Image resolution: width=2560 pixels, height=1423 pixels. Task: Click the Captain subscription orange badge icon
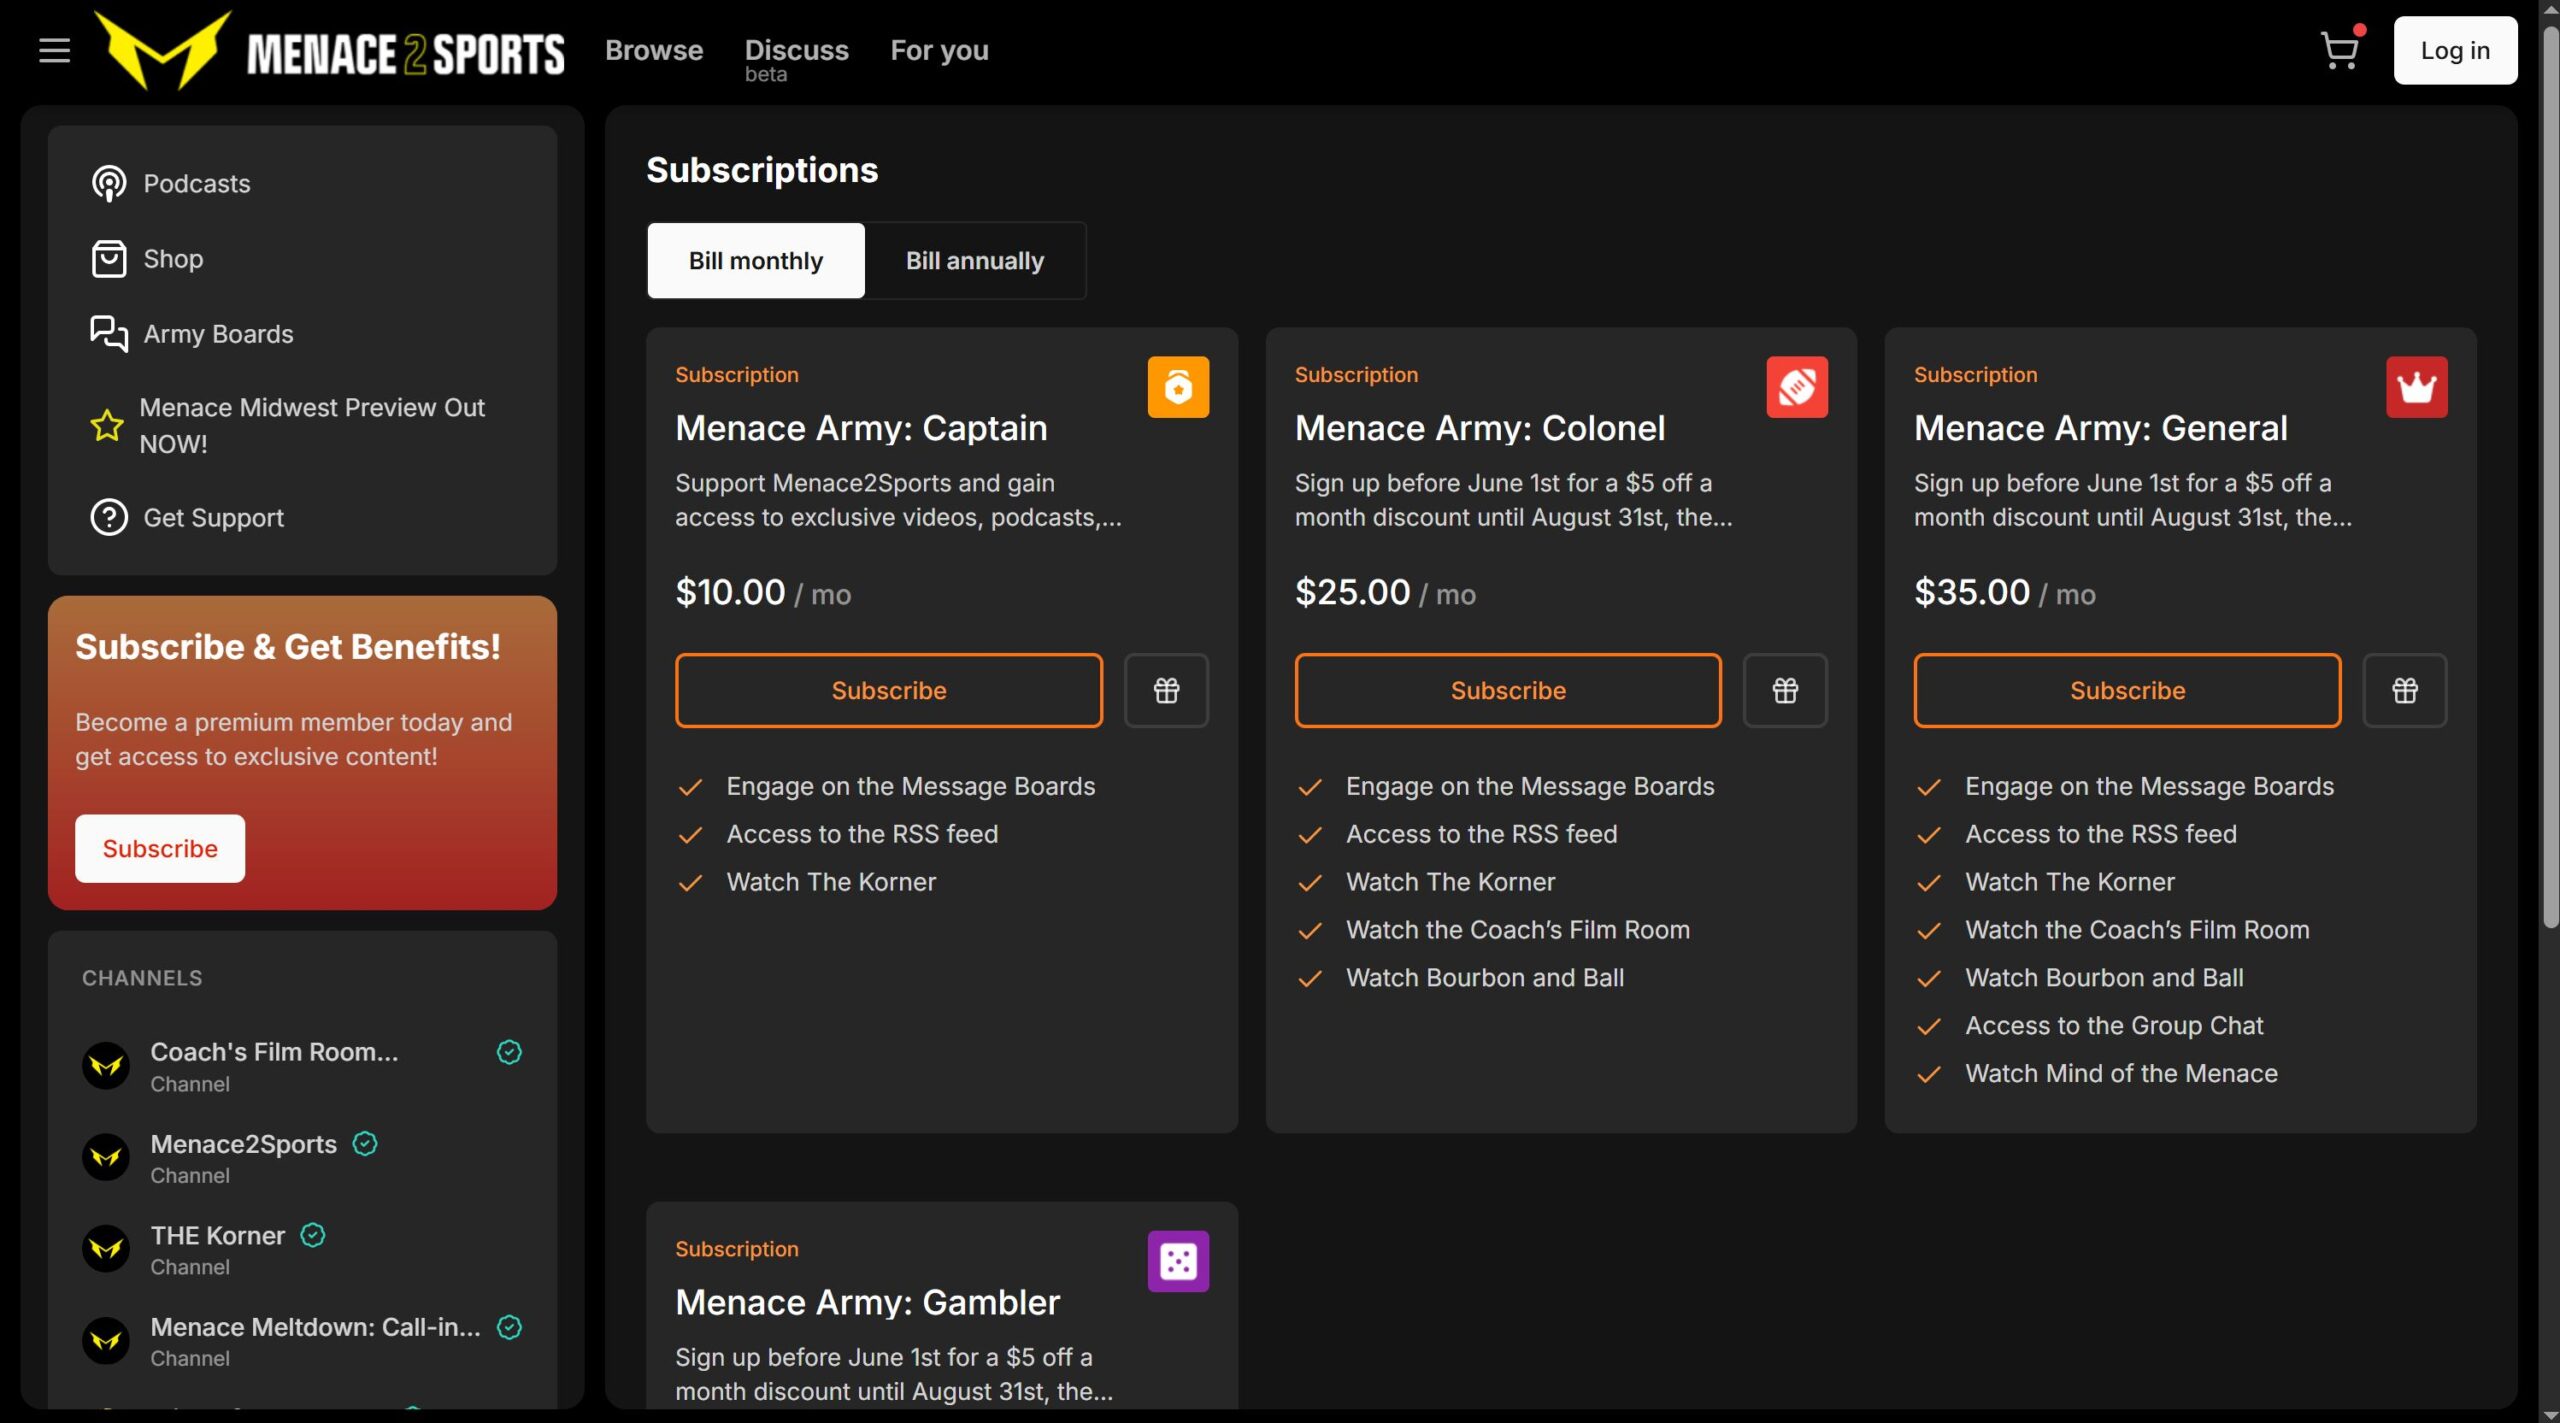(x=1178, y=387)
